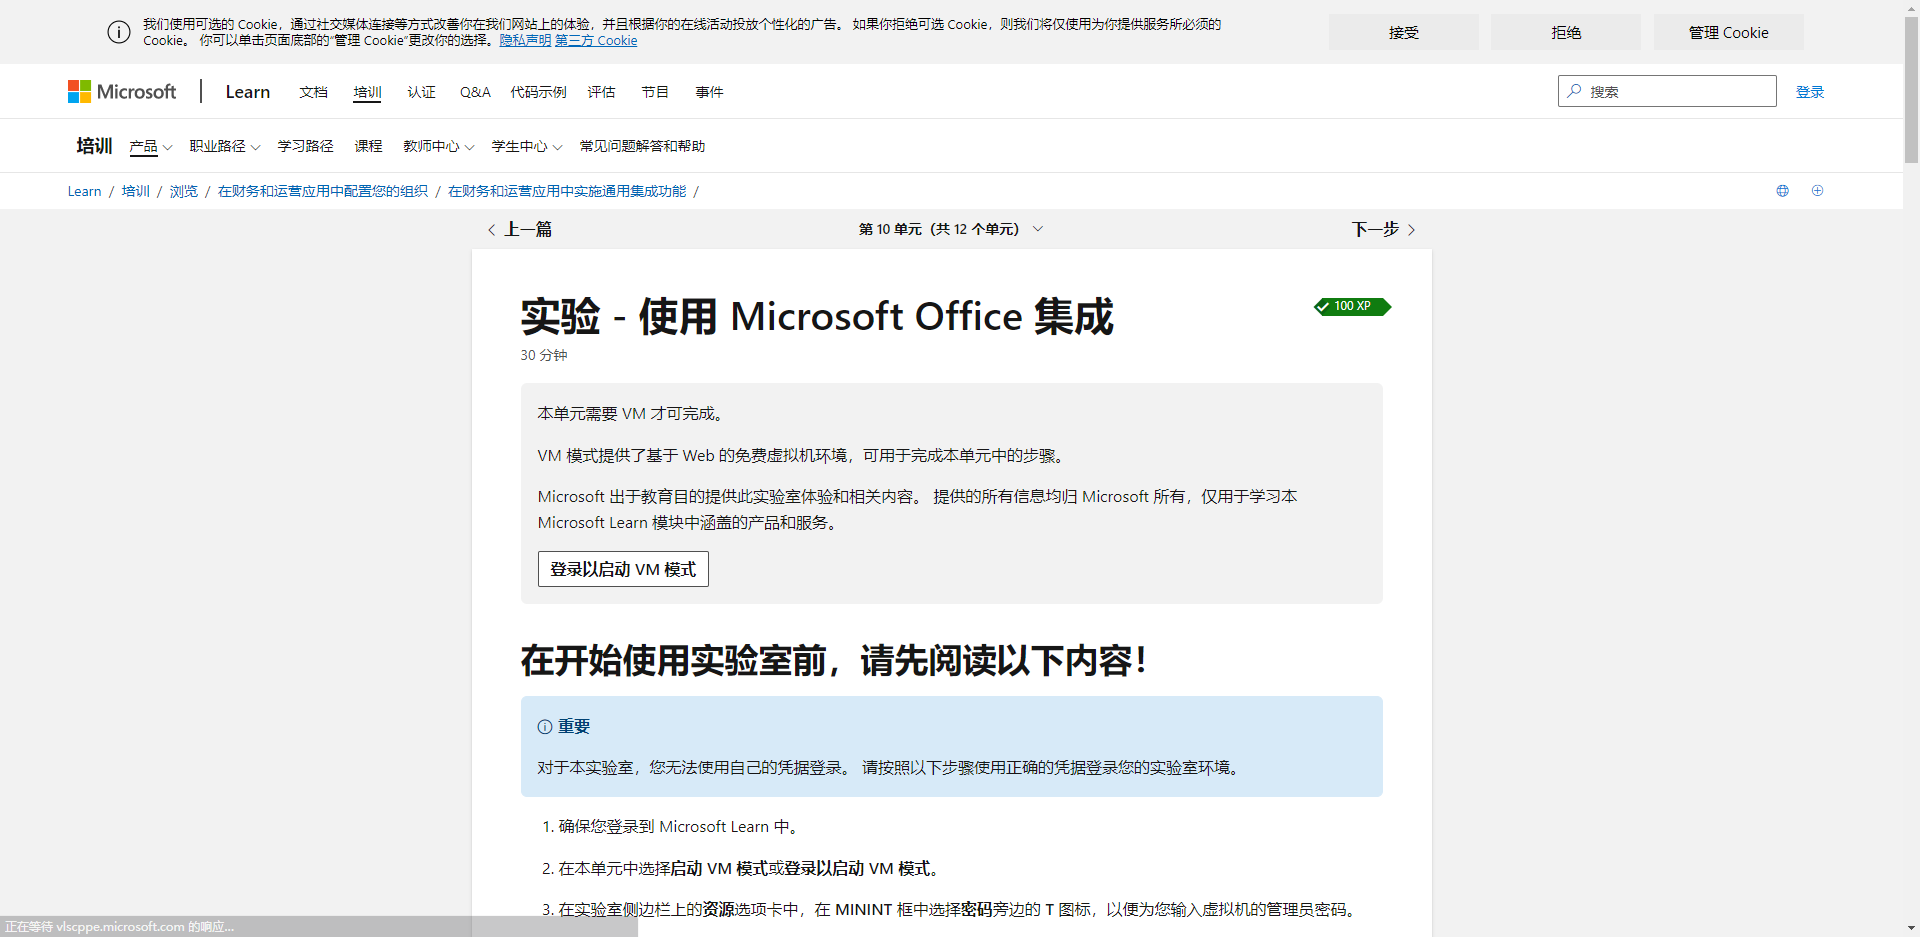The width and height of the screenshot is (1920, 937).
Task: Click the 登录以启动 VM 模式 button
Action: click(x=623, y=569)
